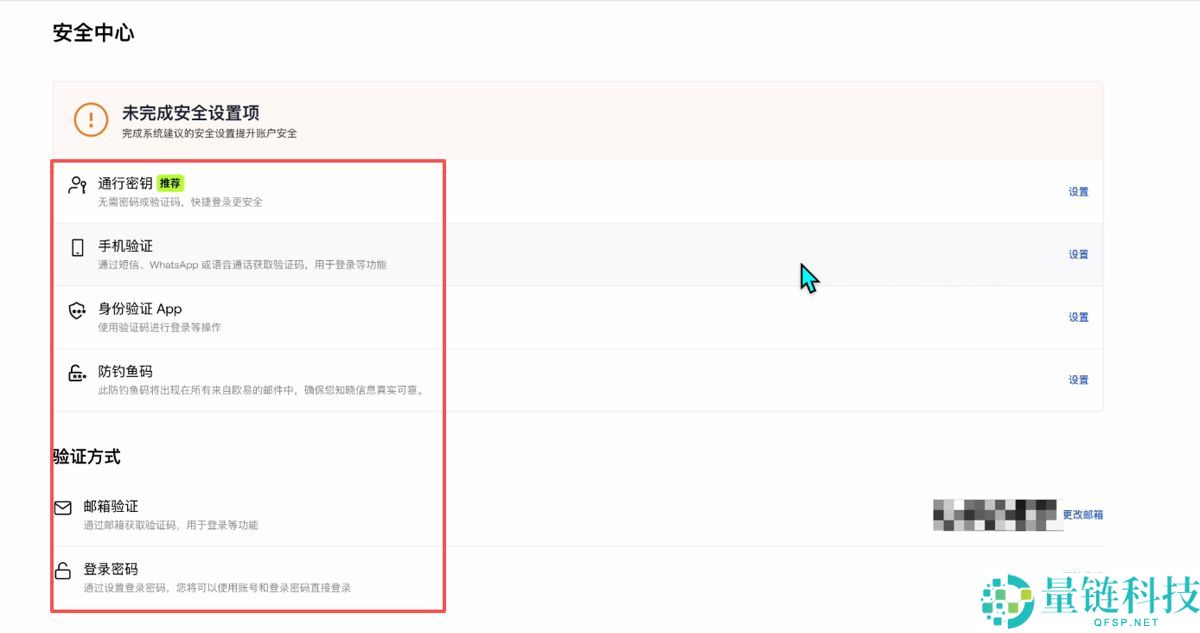Click the 更改邮箱 link
Image resolution: width=1200 pixels, height=633 pixels.
point(1082,515)
